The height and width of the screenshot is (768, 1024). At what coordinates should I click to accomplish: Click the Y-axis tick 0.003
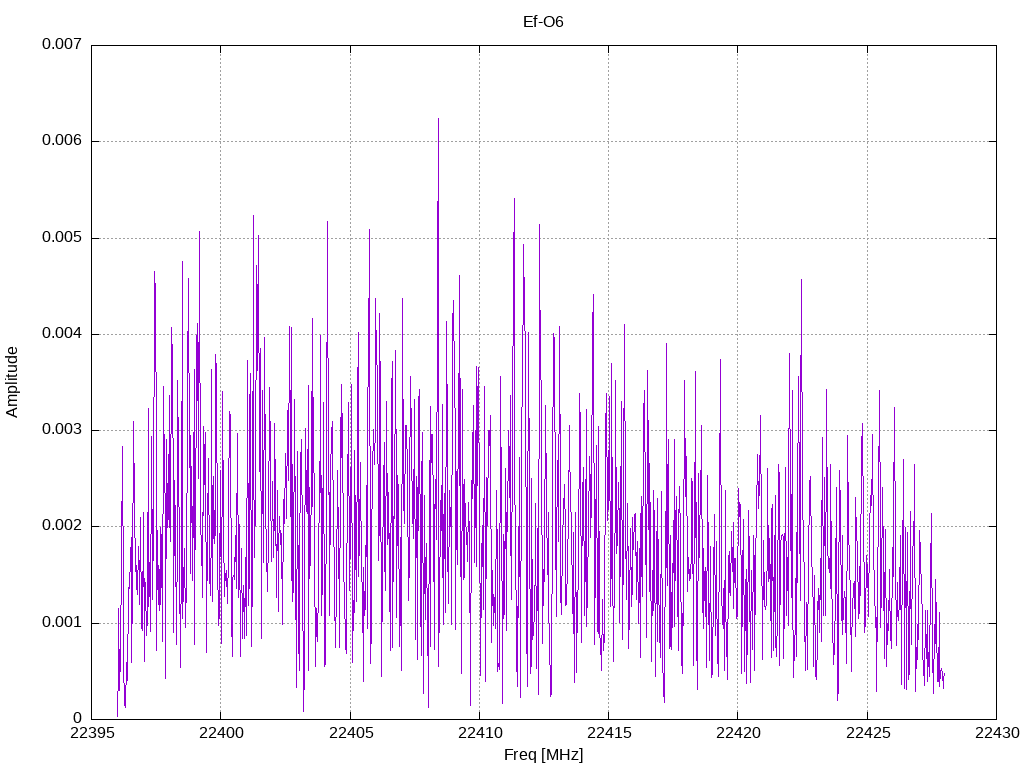pos(62,429)
